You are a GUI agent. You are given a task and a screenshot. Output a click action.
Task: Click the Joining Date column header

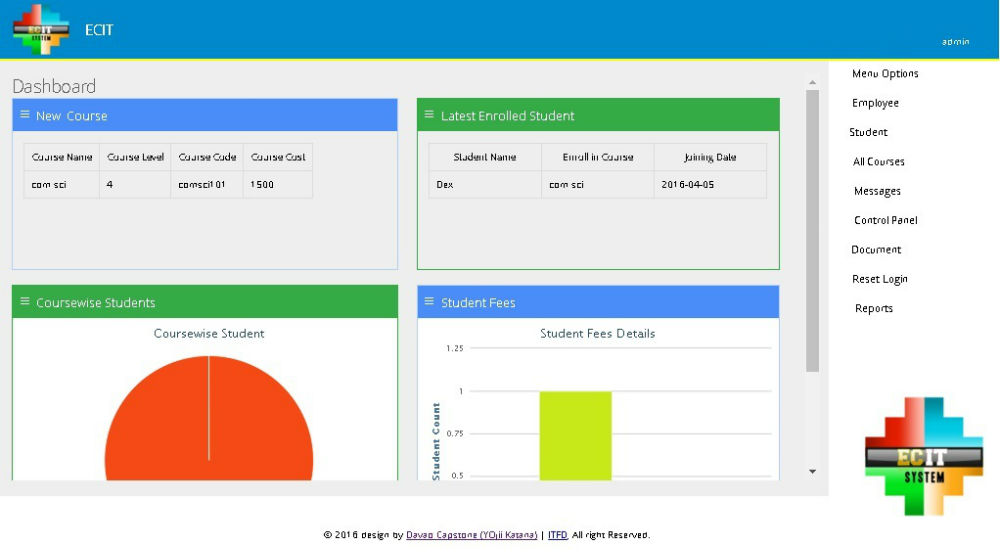tap(710, 157)
